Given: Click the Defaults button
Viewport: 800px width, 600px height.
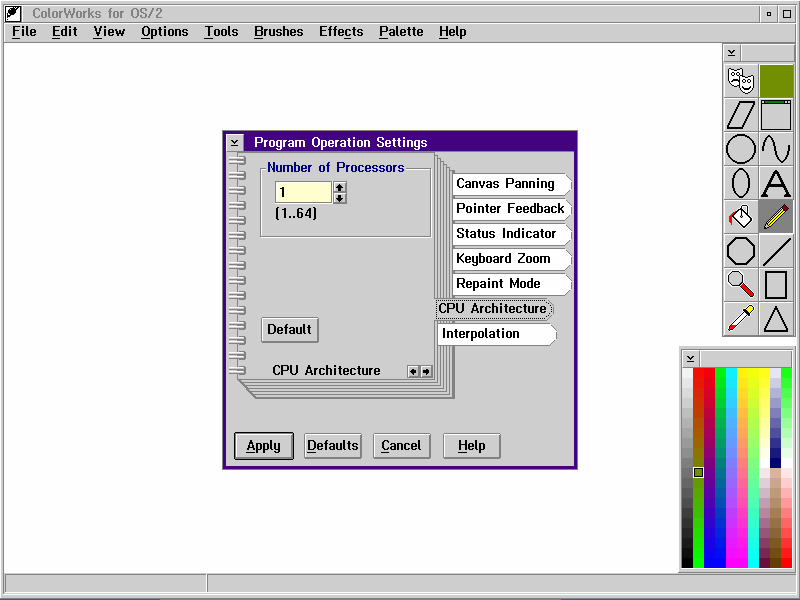Looking at the screenshot, I should [333, 446].
